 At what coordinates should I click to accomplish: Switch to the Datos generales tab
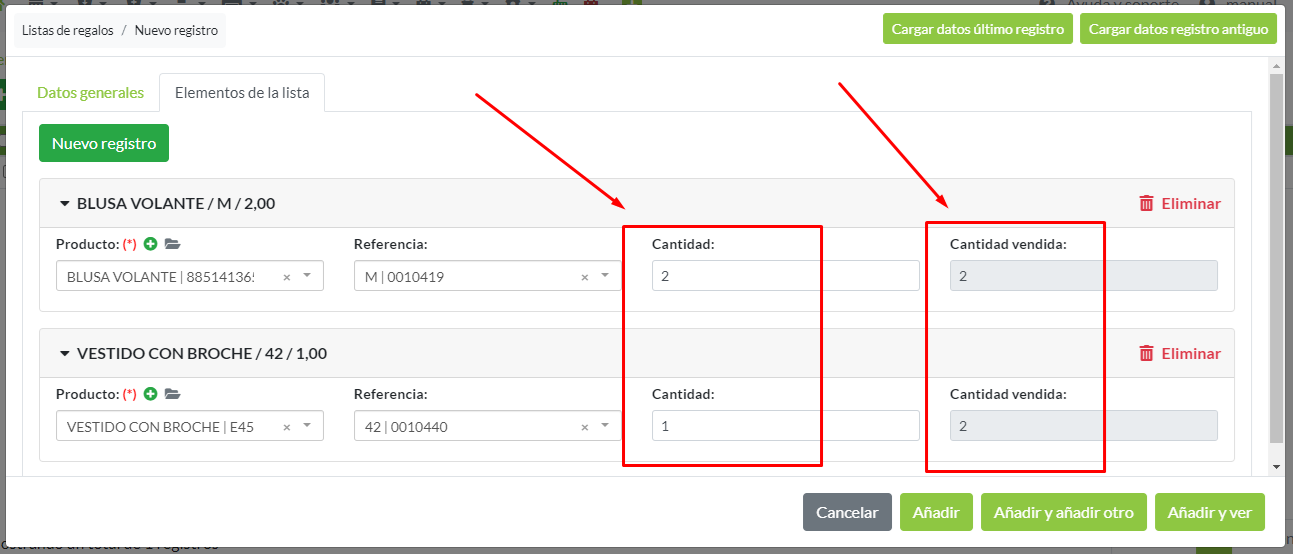tap(90, 93)
